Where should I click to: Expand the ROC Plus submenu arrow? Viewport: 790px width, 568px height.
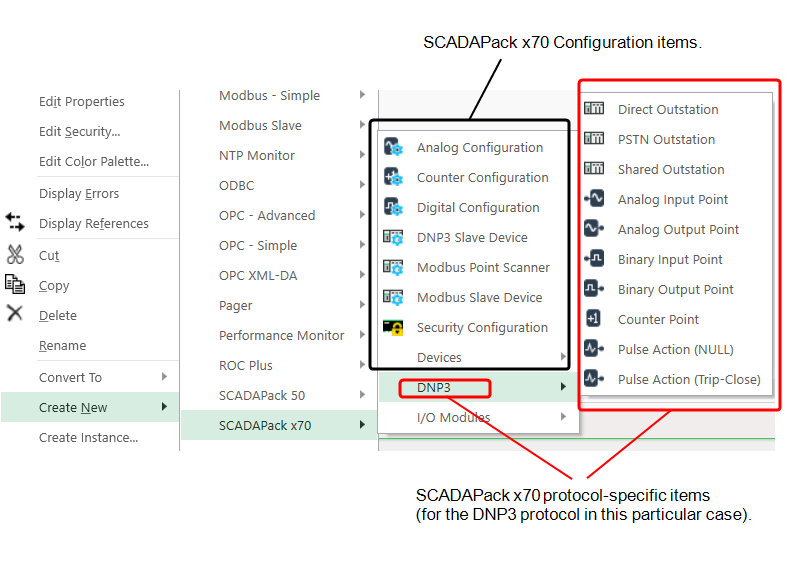click(x=362, y=364)
